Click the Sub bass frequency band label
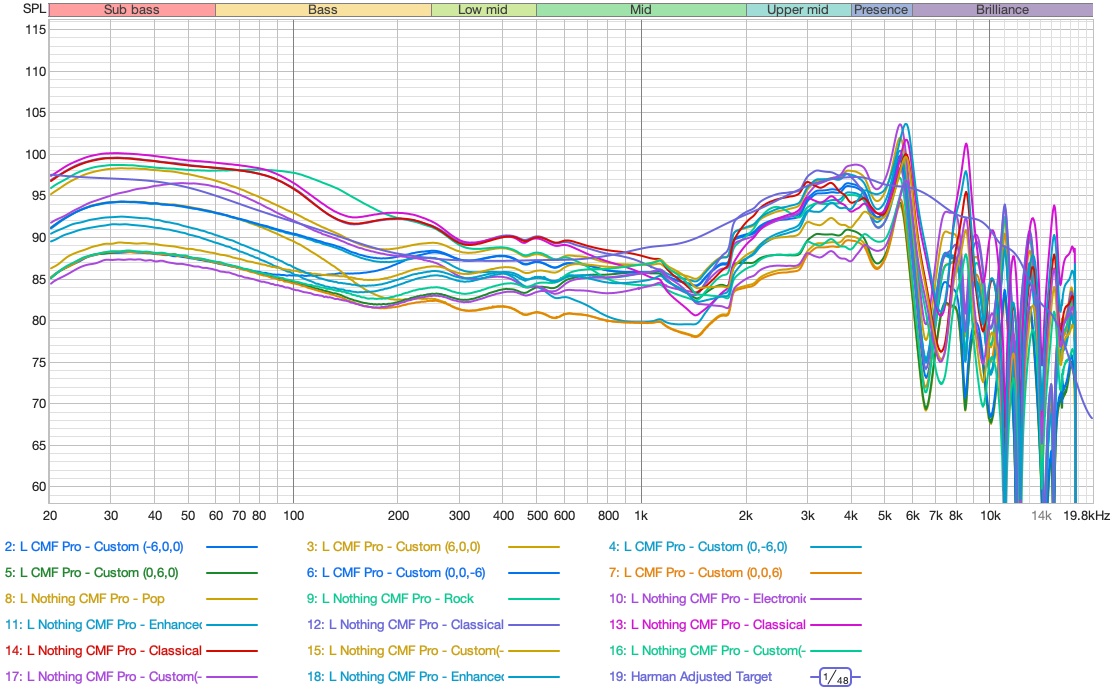 coord(132,10)
